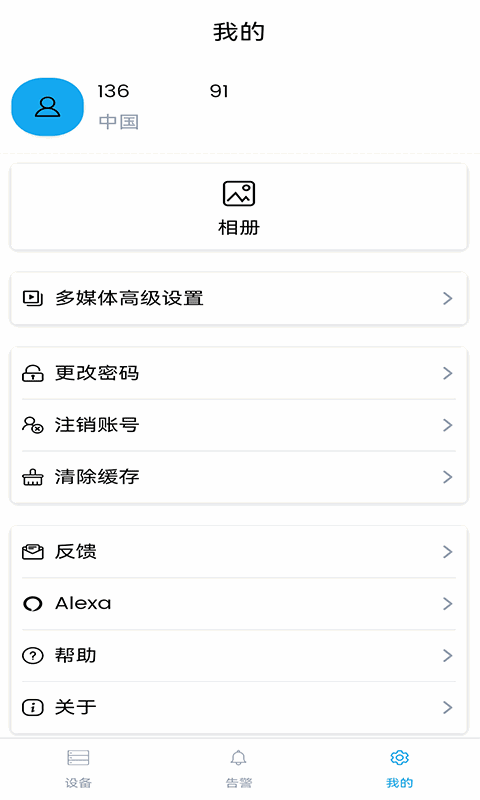Select the 我的 tab in bottom bar
This screenshot has height=800, width=480.
pos(399,768)
